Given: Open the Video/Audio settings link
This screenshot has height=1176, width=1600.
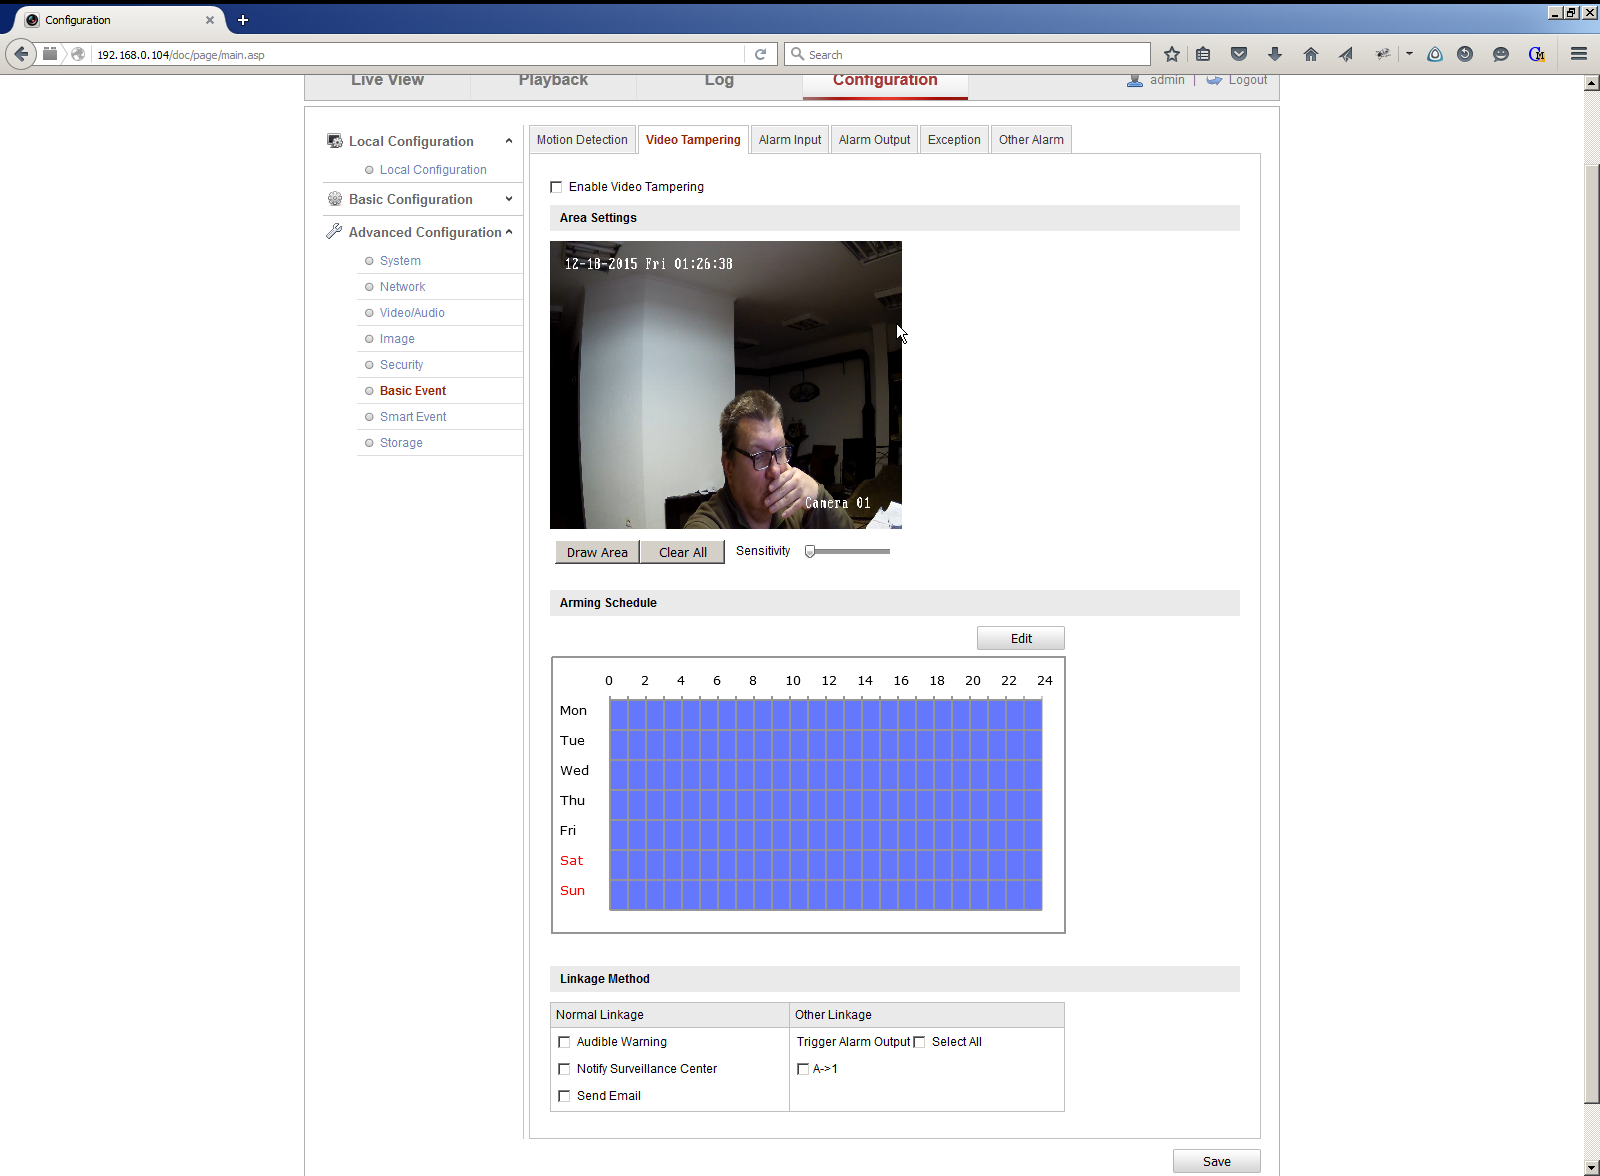Looking at the screenshot, I should point(412,313).
